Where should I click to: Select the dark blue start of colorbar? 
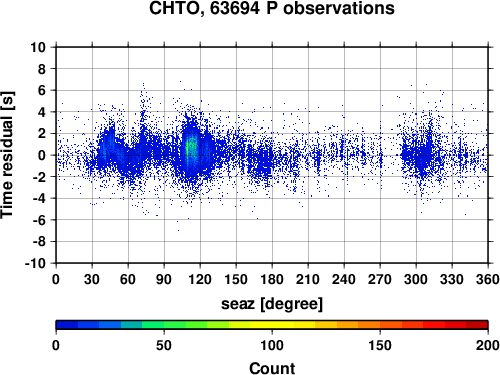pos(67,325)
